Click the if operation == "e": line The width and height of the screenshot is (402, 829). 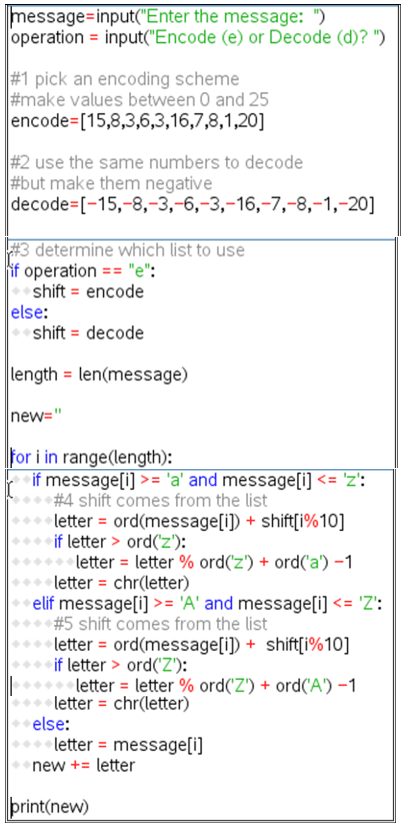click(x=84, y=271)
